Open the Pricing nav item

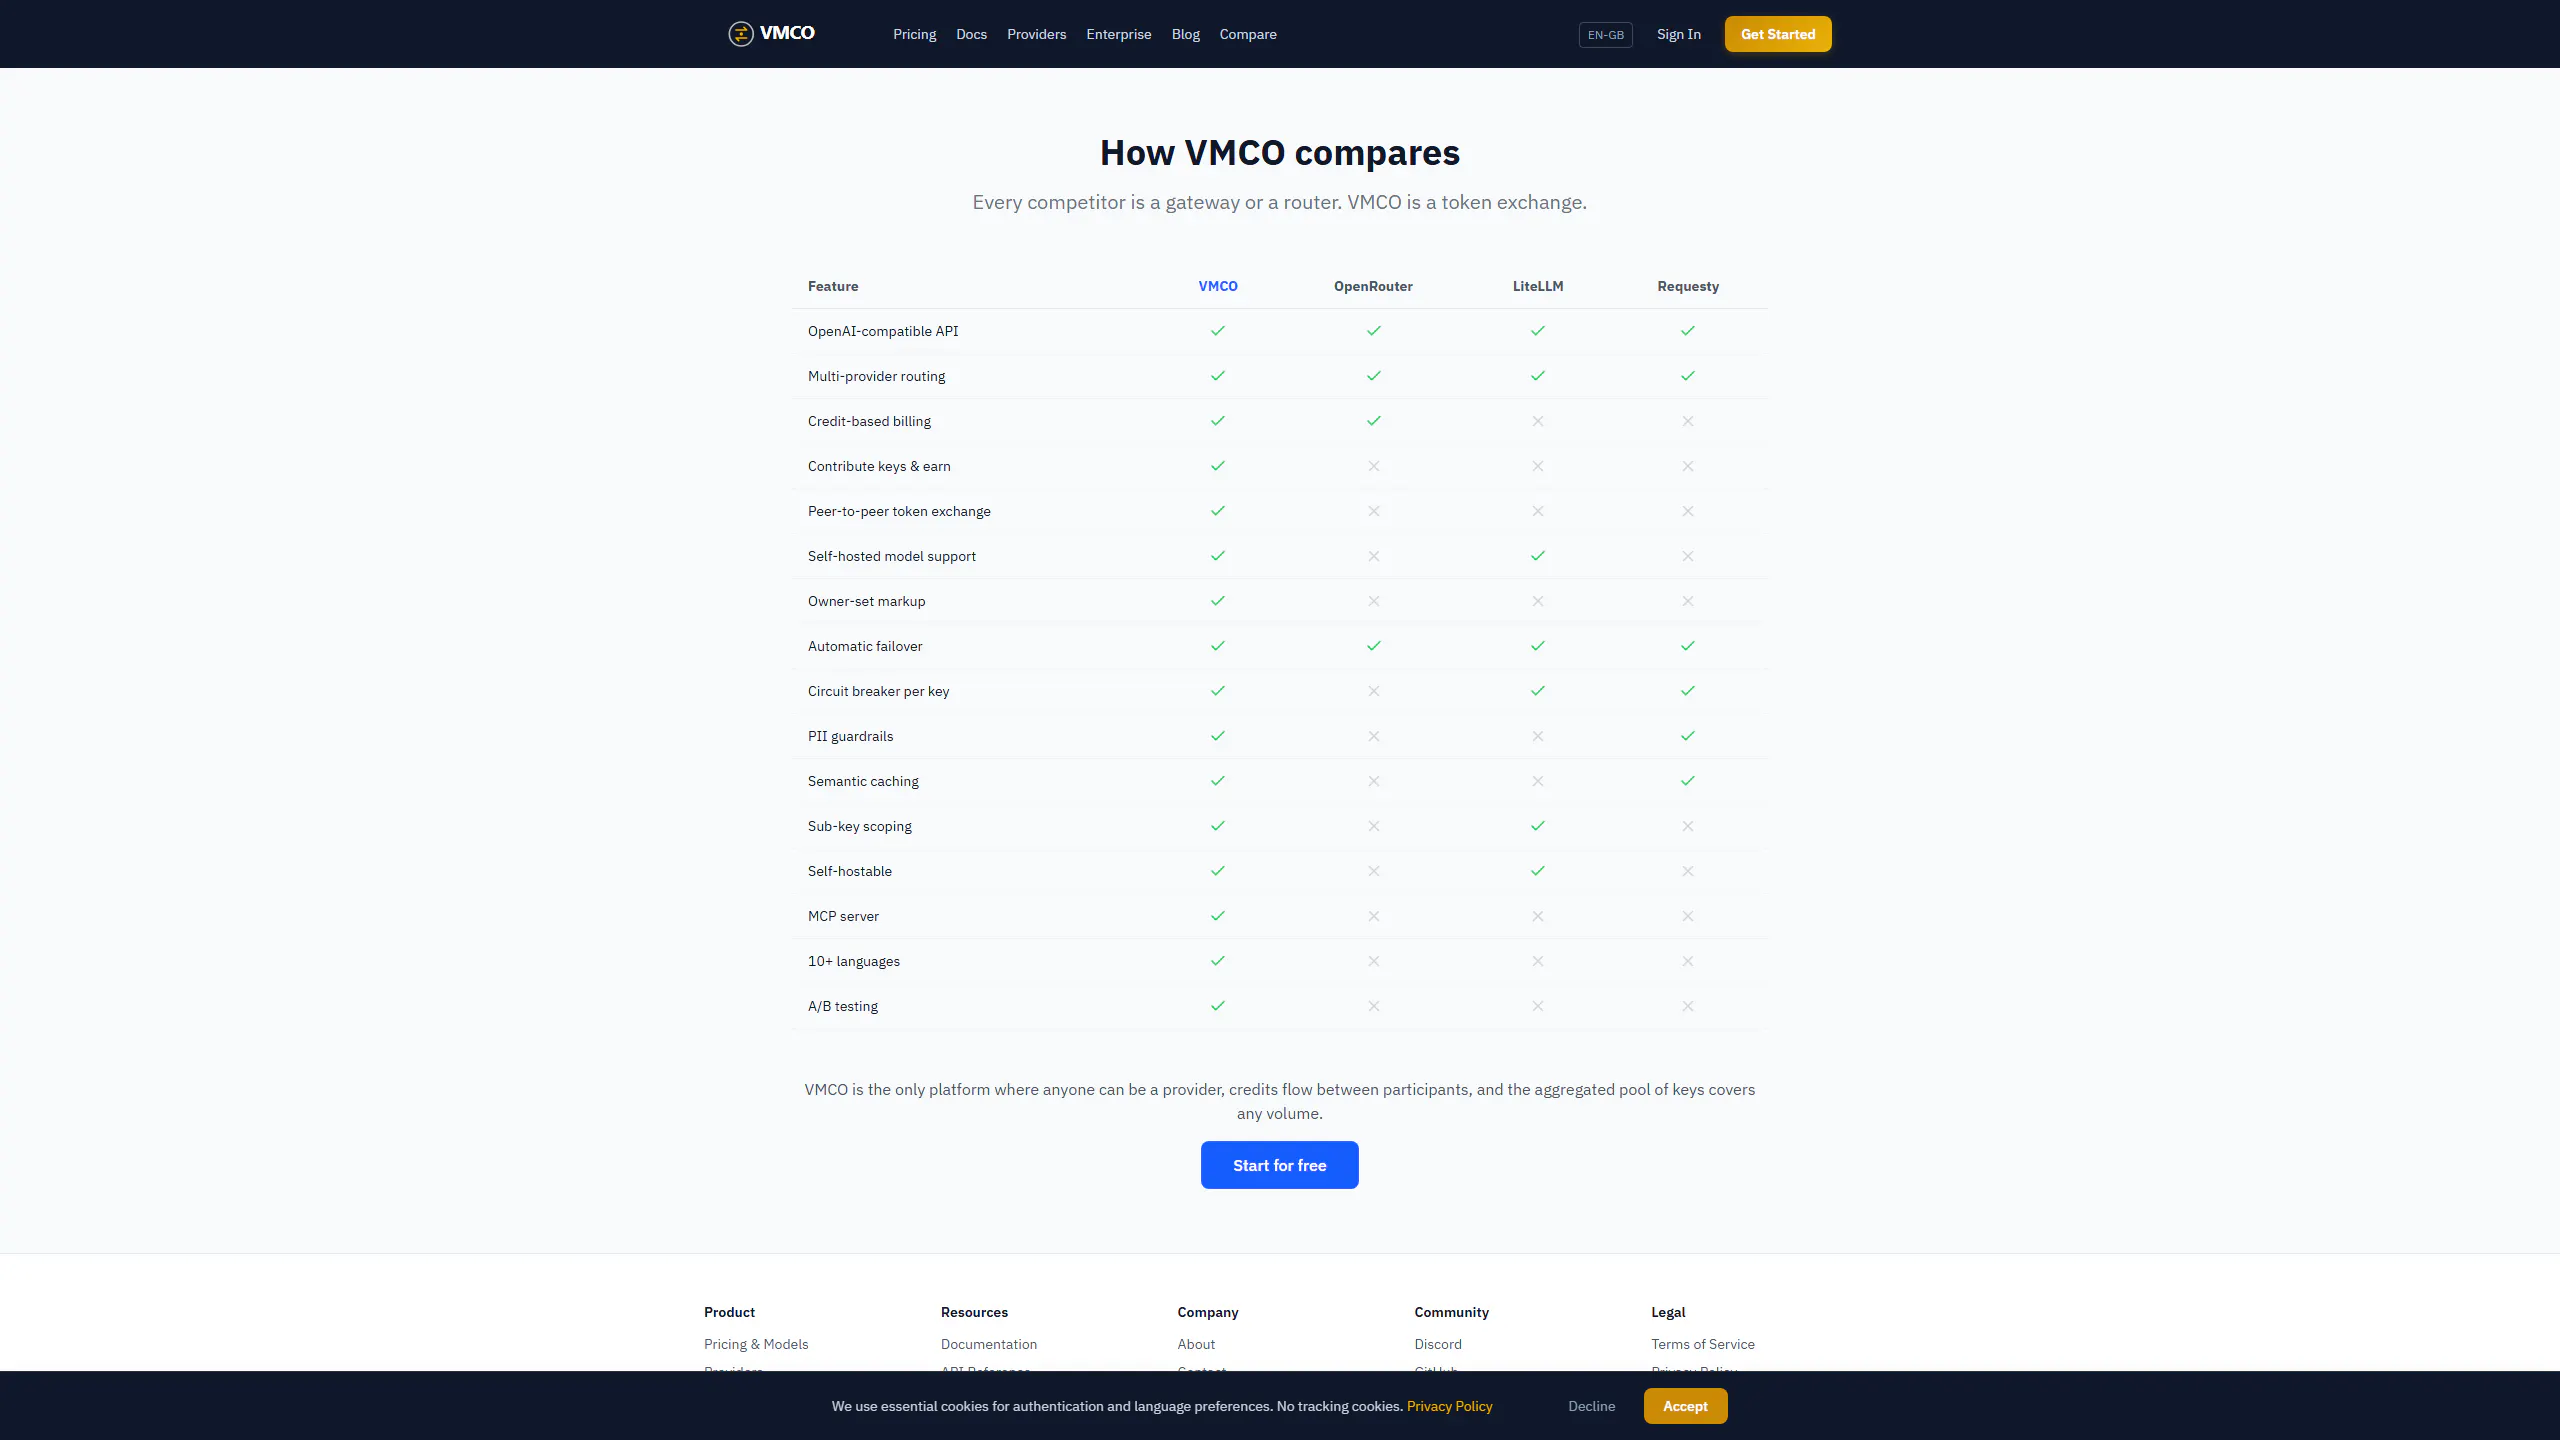(915, 34)
